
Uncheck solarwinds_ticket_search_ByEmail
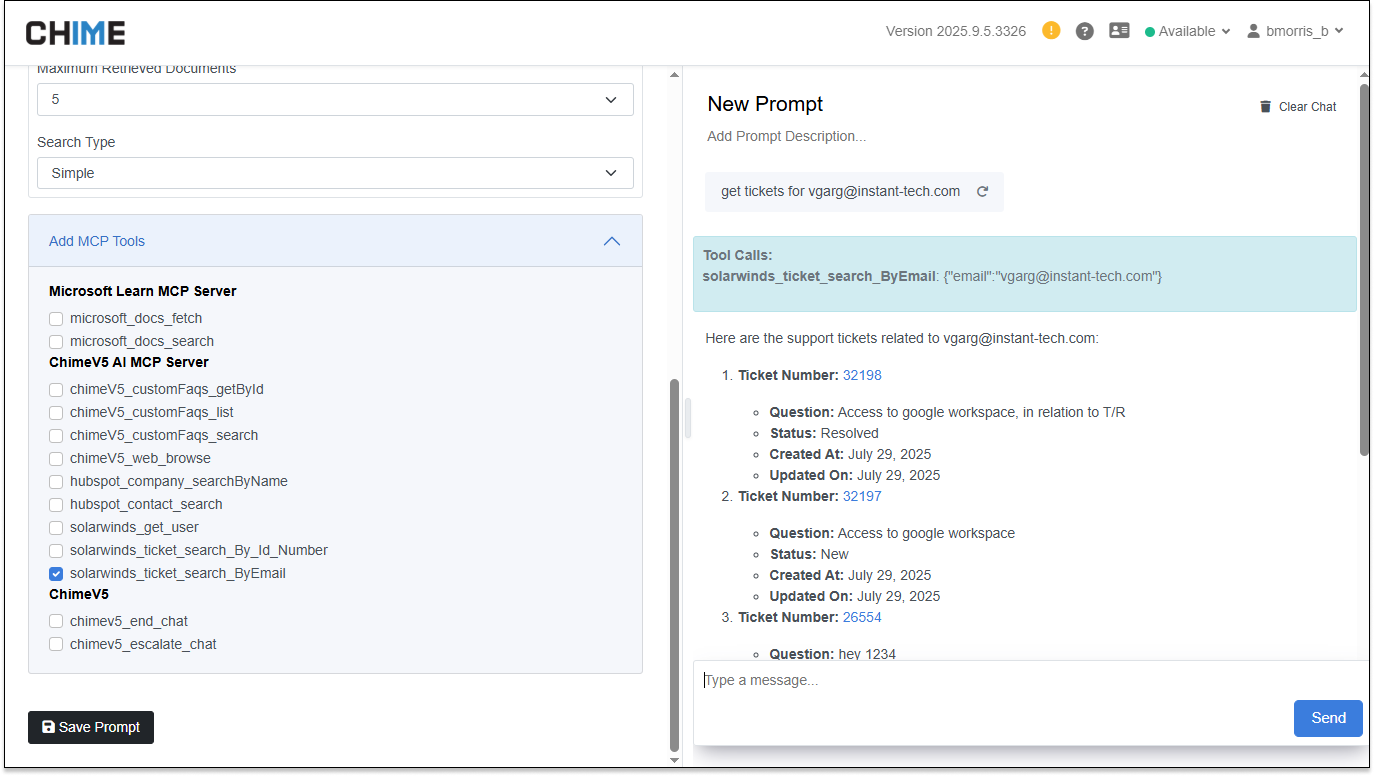coord(56,573)
